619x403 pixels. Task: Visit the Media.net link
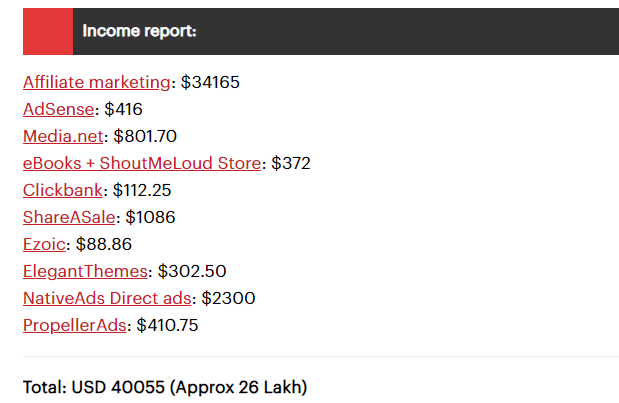[63, 136]
